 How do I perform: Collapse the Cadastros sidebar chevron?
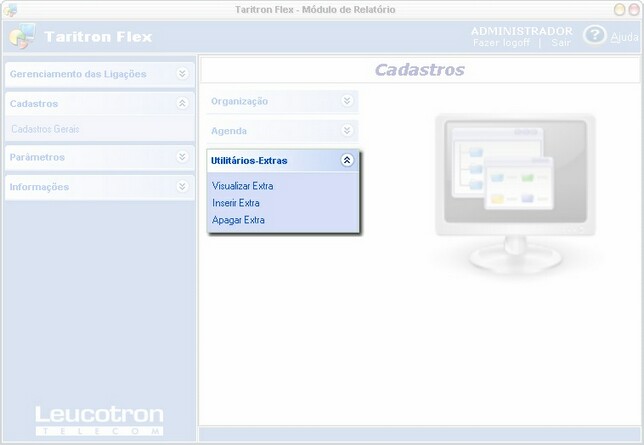tap(182, 103)
